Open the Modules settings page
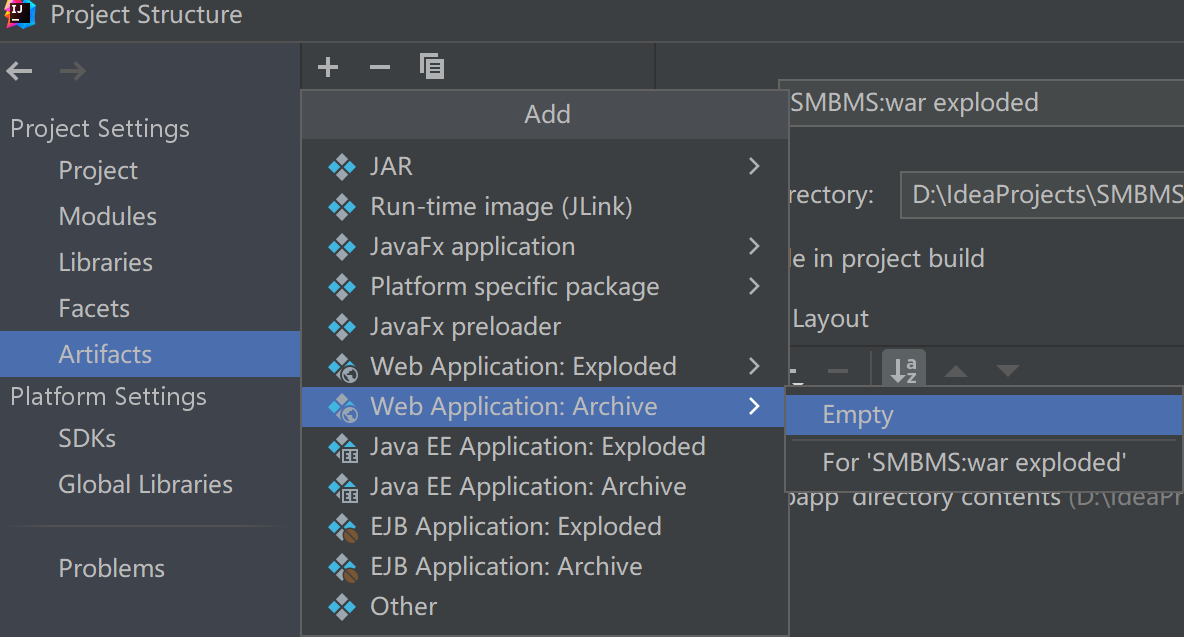The height and width of the screenshot is (637, 1184). pos(107,216)
